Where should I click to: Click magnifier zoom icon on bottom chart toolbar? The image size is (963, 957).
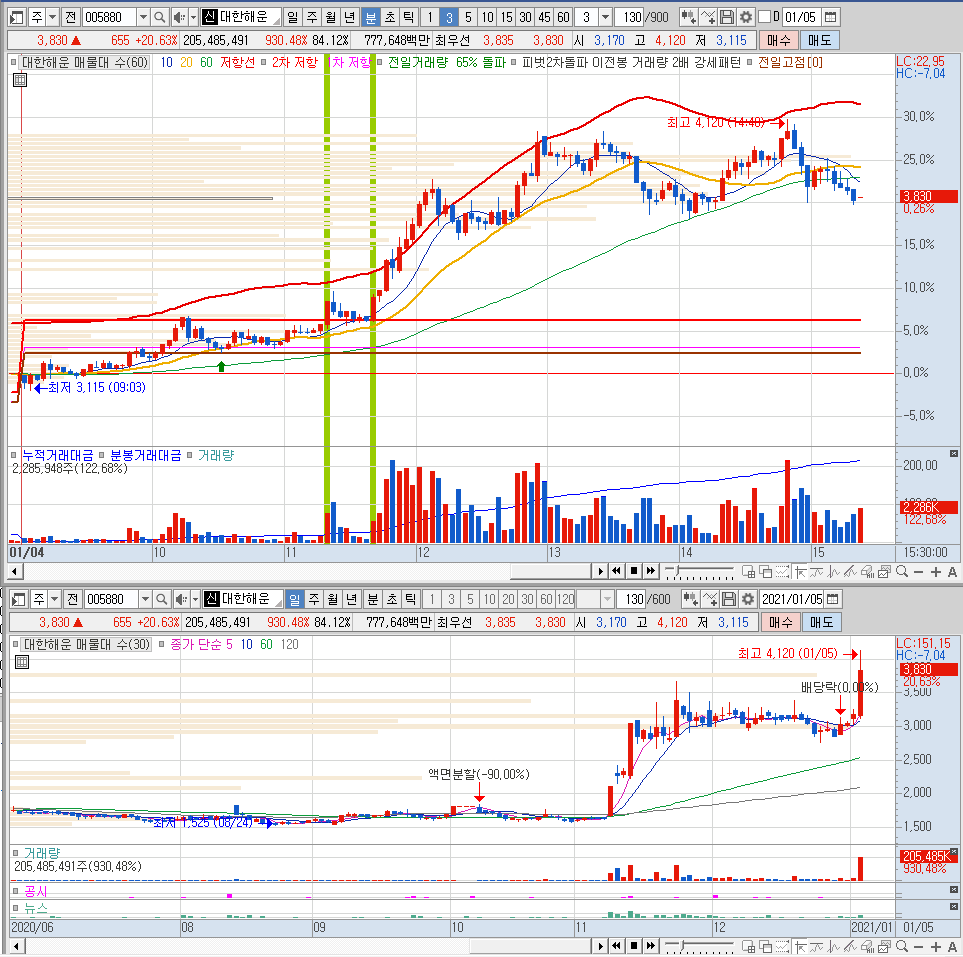pyautogui.click(x=902, y=947)
